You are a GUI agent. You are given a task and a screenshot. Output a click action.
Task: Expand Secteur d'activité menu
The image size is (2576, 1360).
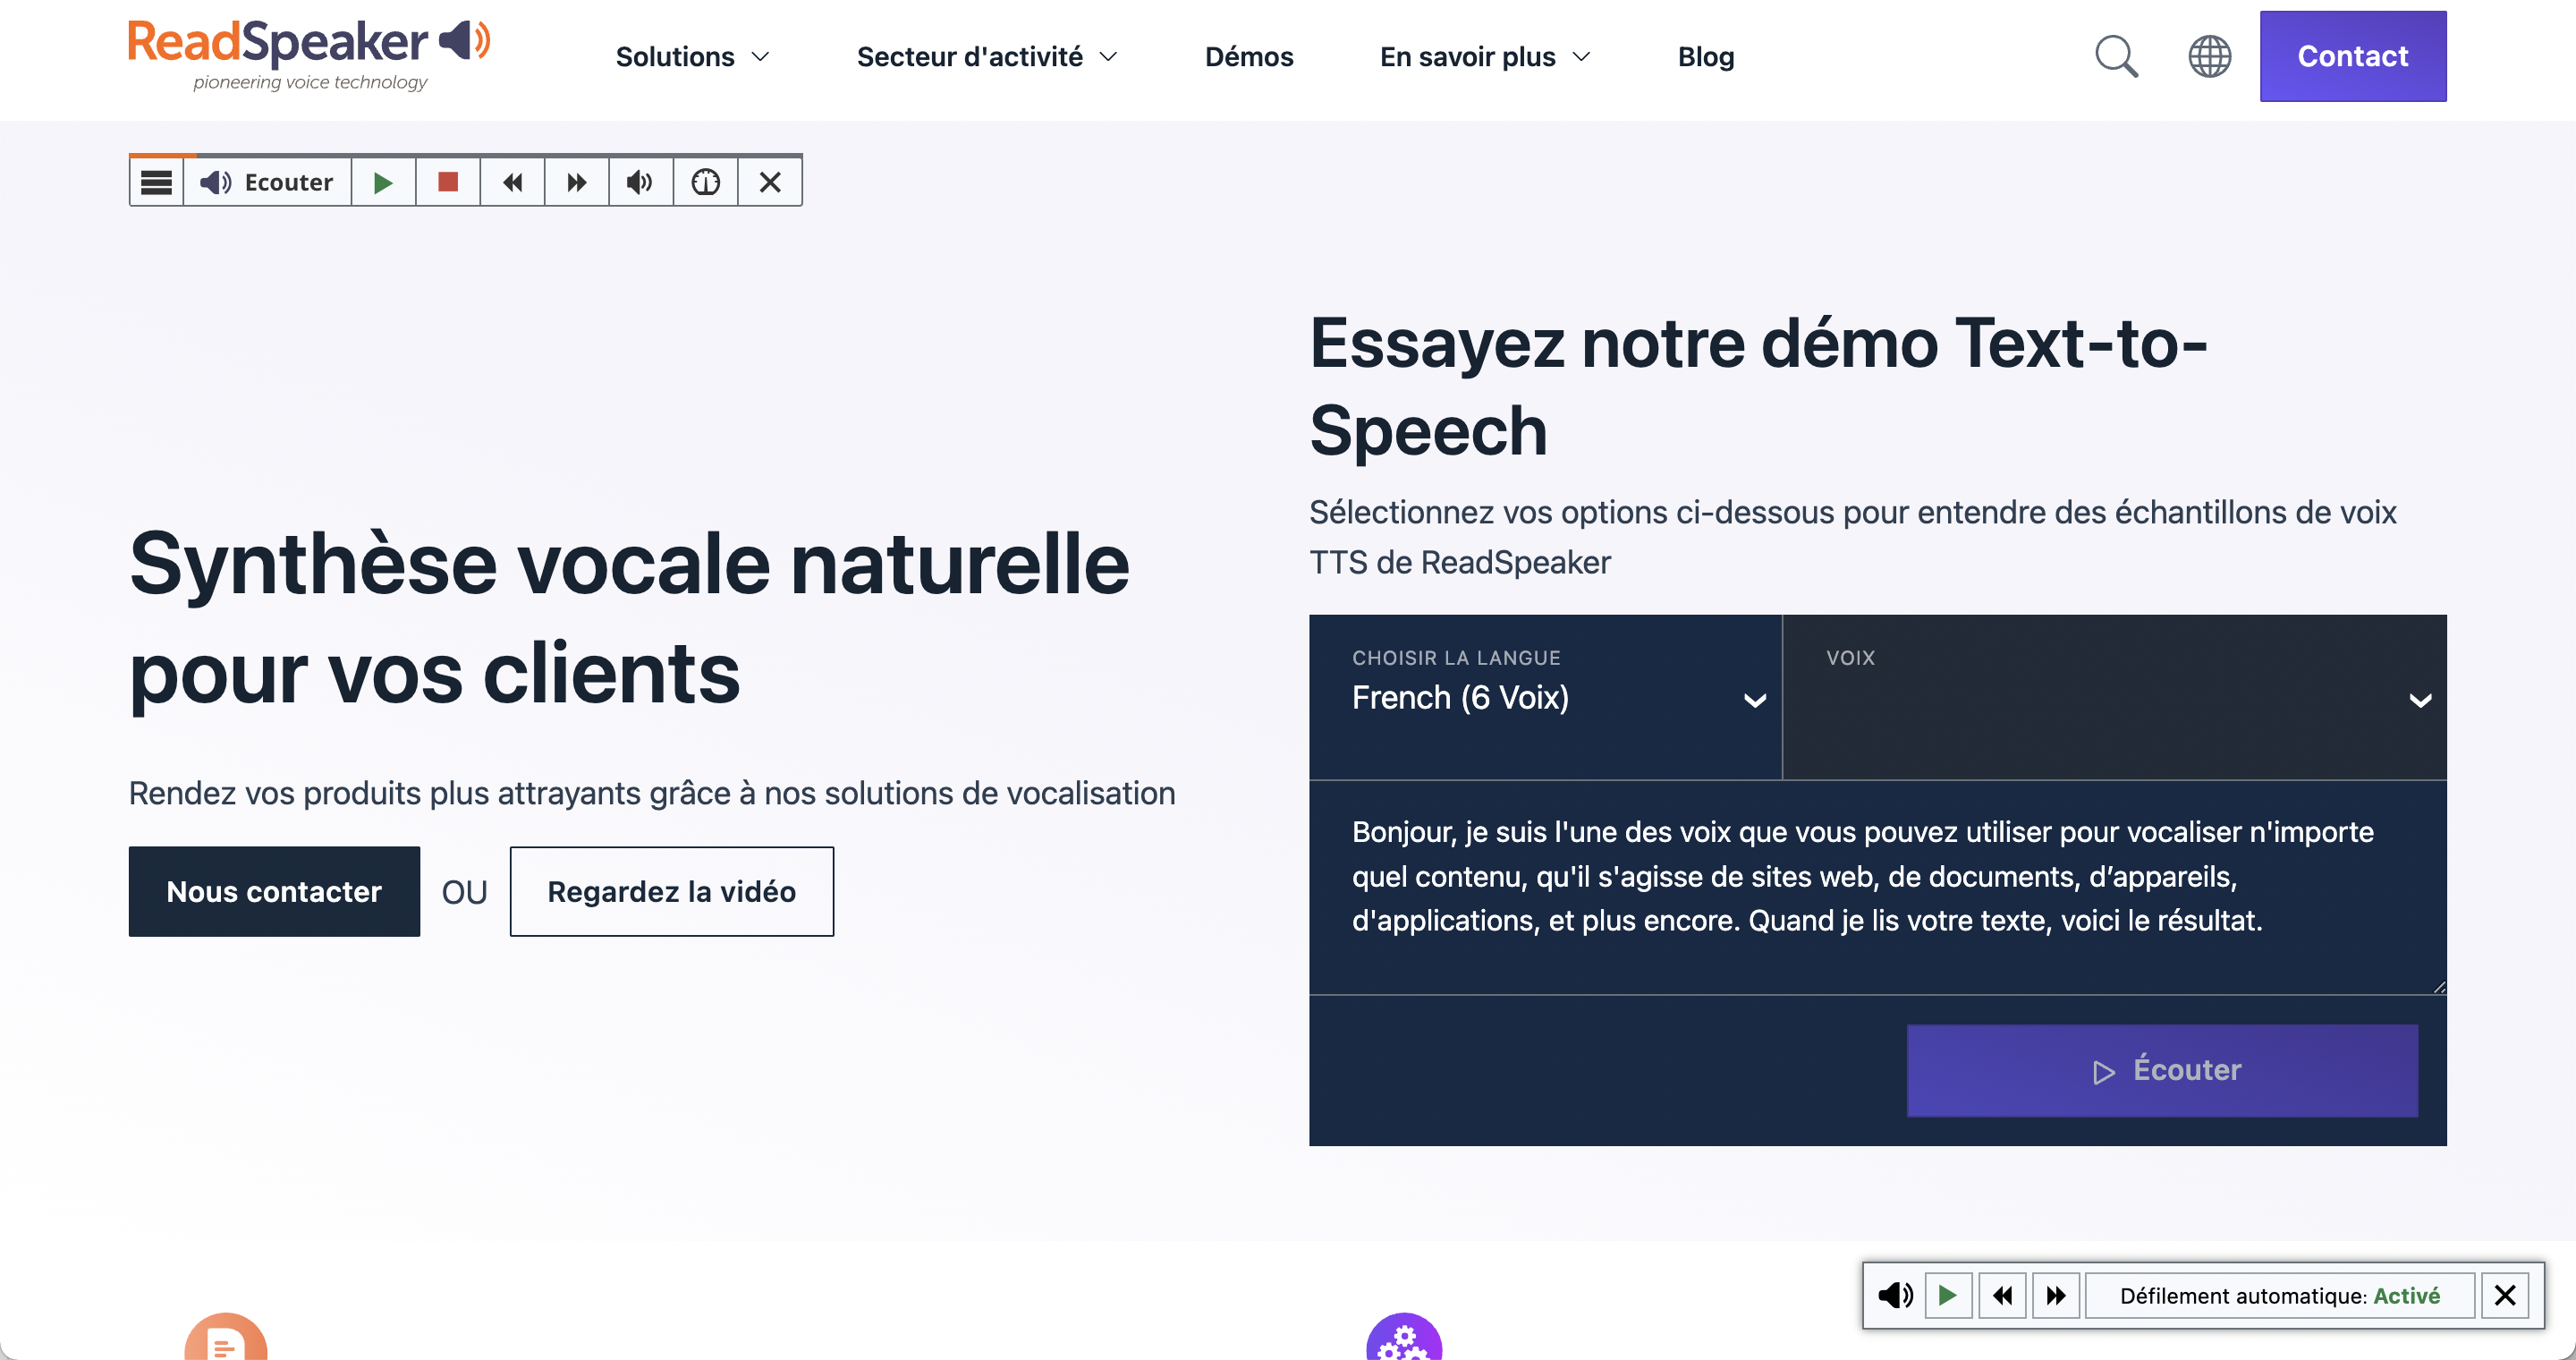[x=987, y=57]
